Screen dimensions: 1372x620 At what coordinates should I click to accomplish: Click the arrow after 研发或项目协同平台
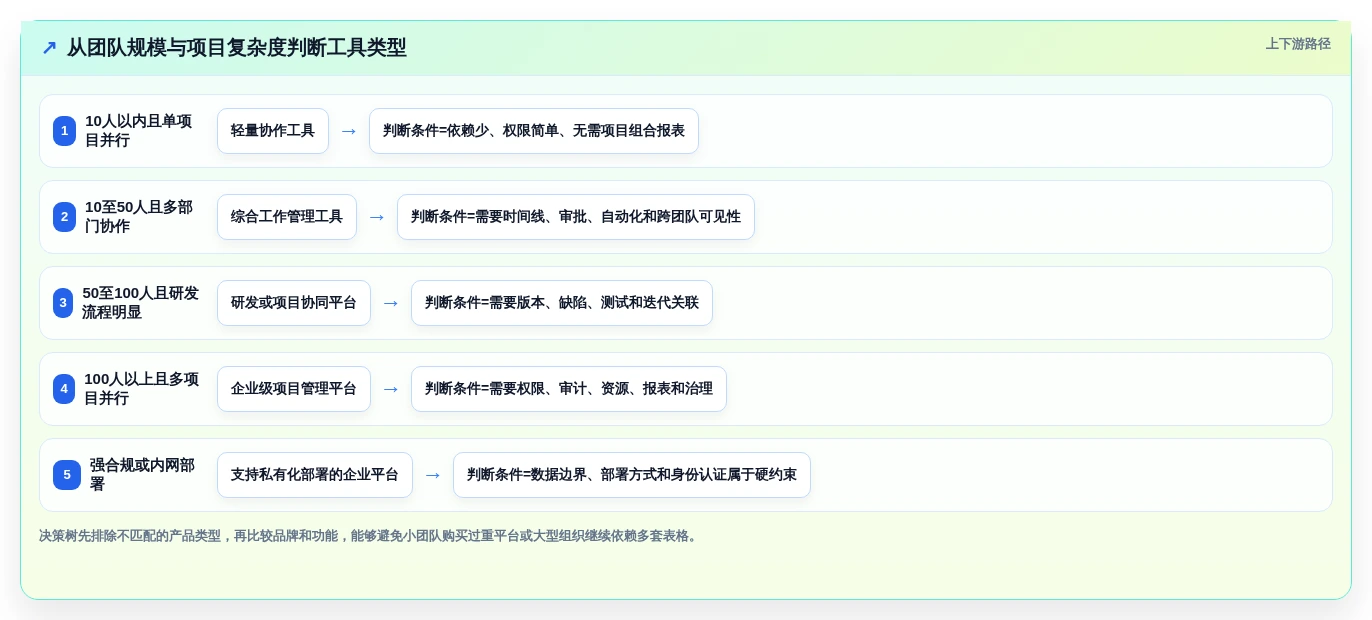[391, 303]
